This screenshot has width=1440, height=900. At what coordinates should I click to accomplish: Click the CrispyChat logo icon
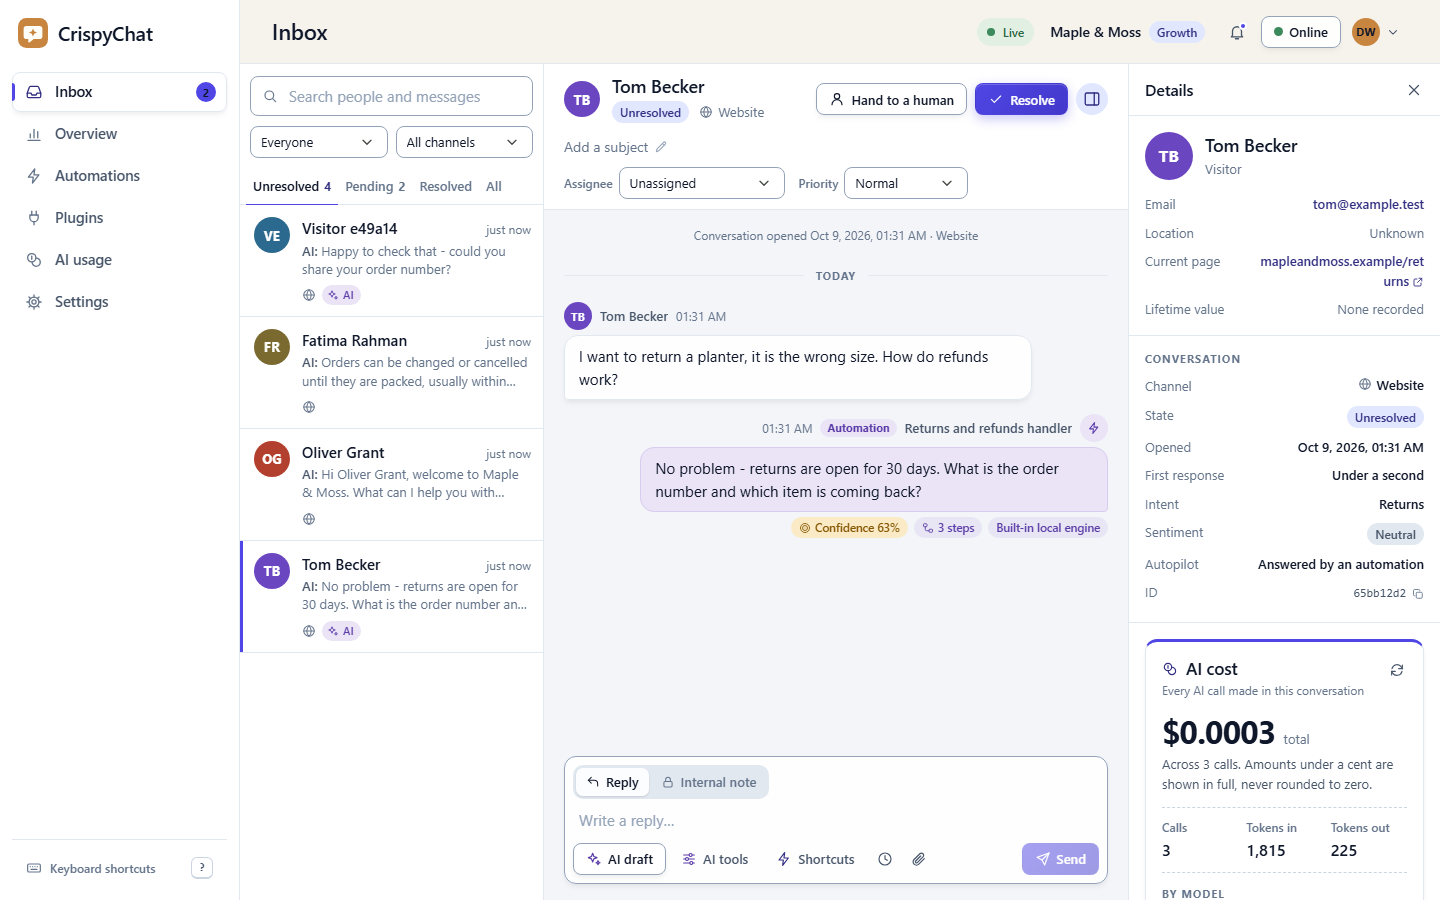[33, 33]
